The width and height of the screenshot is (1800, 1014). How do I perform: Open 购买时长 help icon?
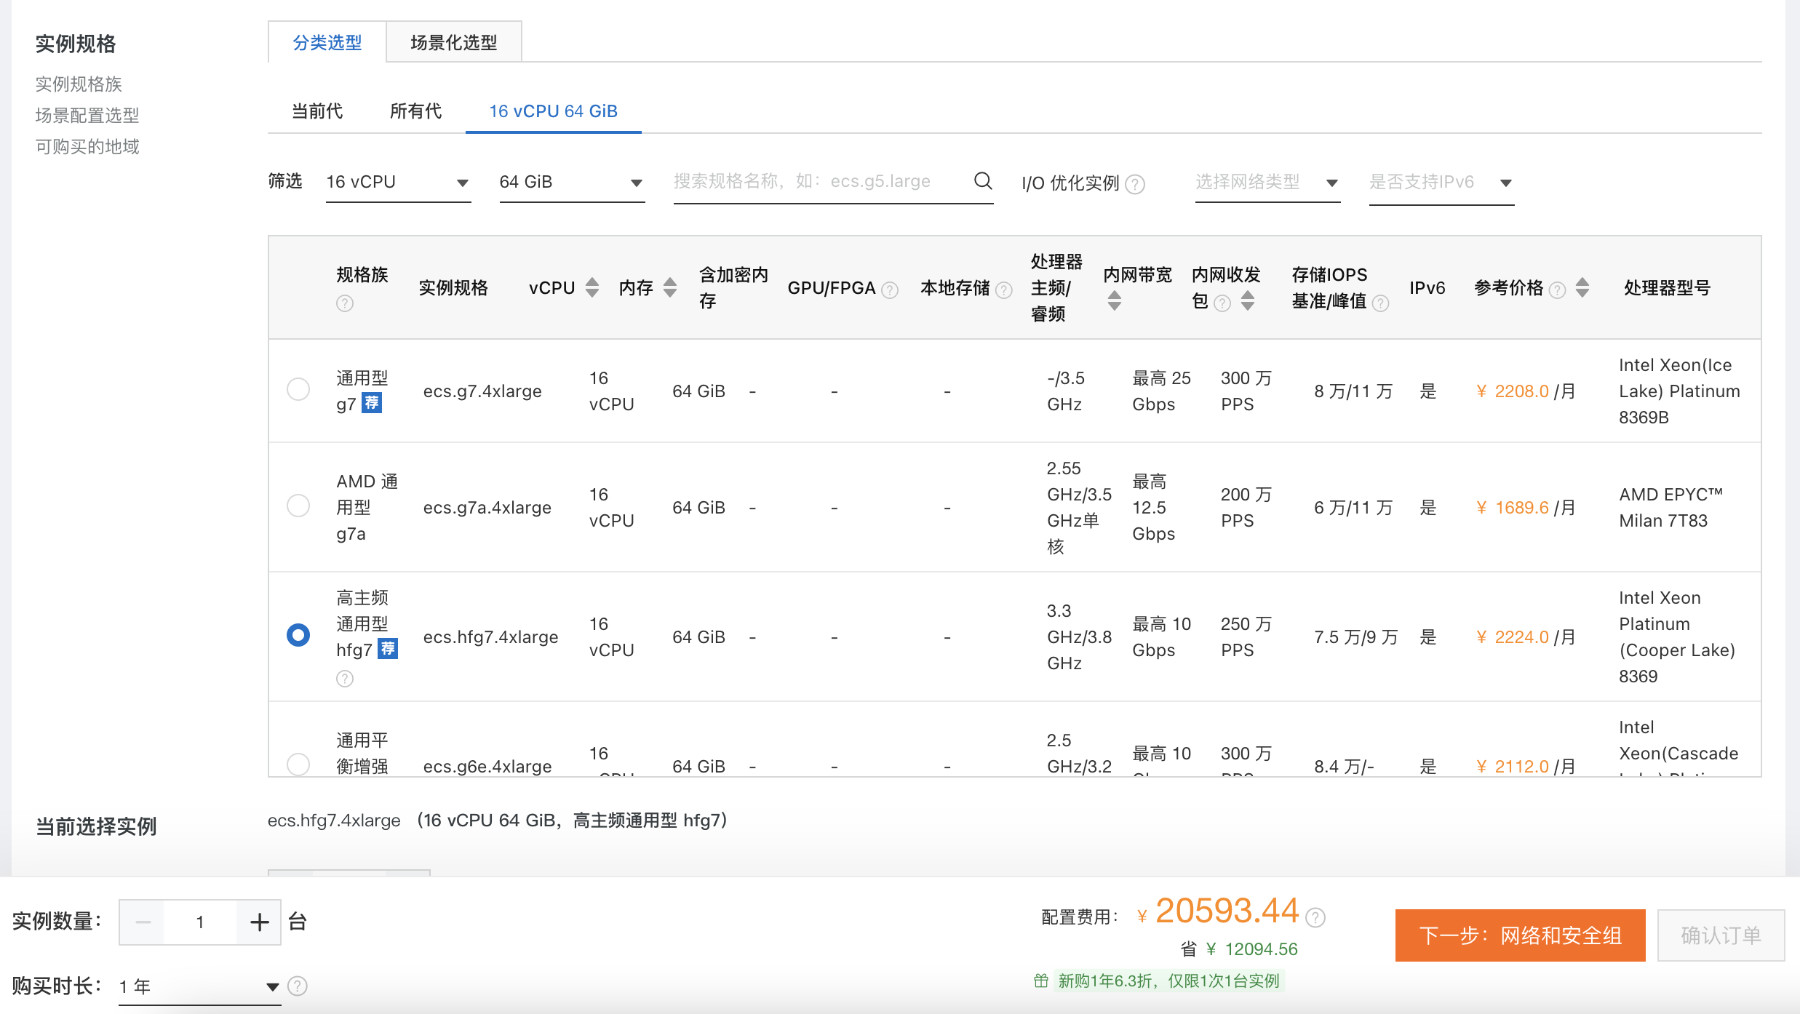click(x=297, y=986)
